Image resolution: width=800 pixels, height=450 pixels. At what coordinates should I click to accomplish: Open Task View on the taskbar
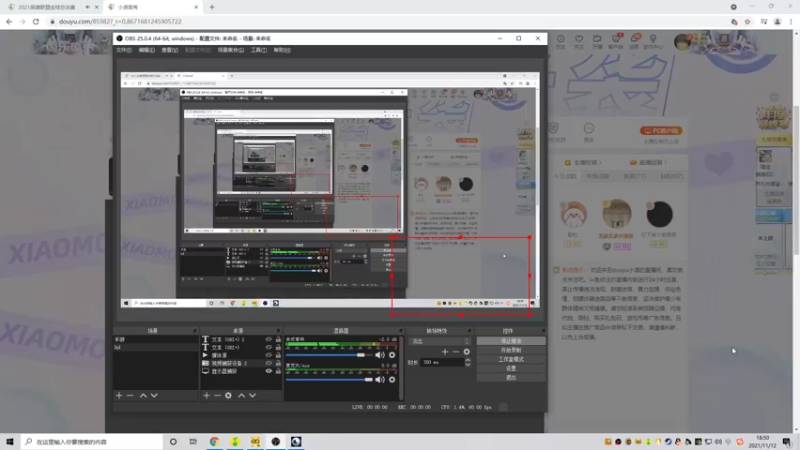193,441
